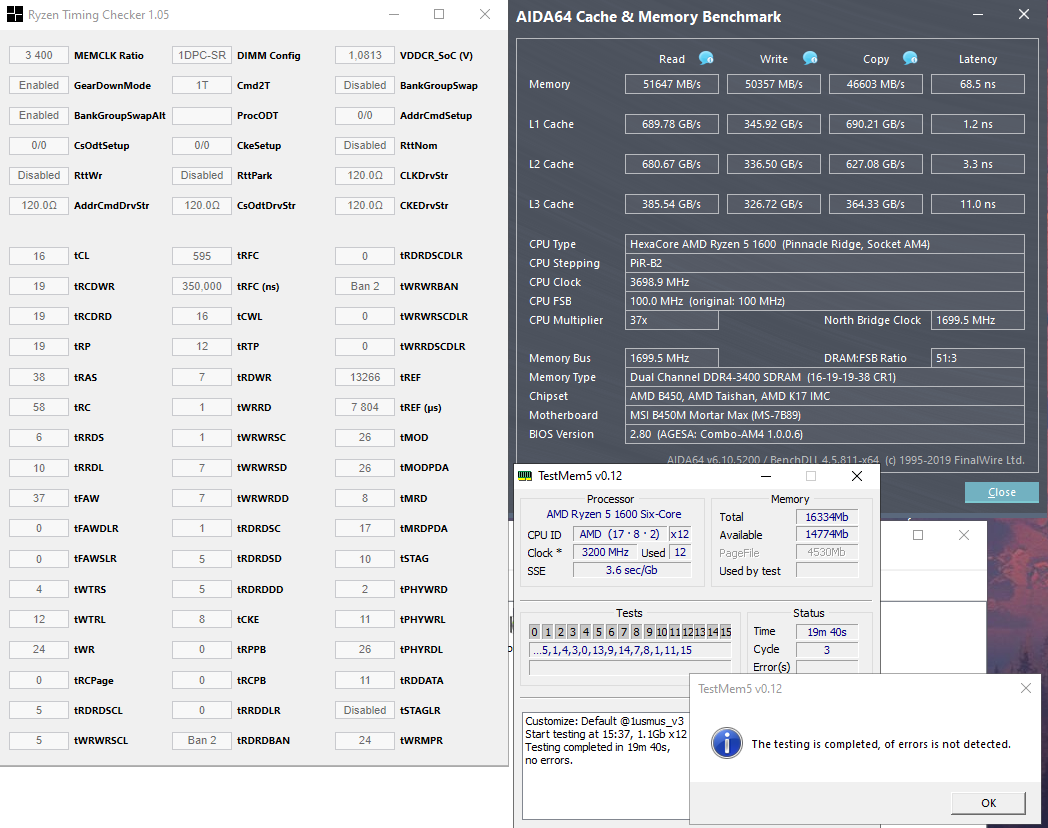Click the Memory Copy 46603 MB/s cell
The image size is (1048, 828).
click(876, 84)
